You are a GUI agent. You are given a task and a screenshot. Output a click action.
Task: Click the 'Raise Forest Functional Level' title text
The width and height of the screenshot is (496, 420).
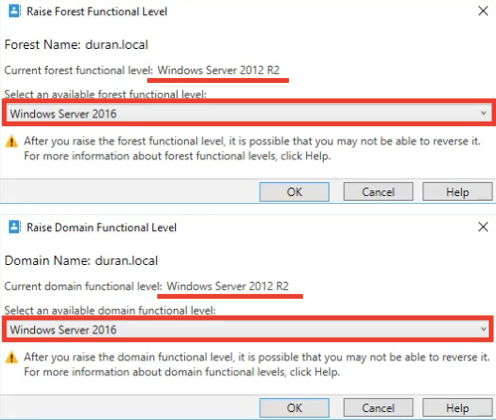97,11
